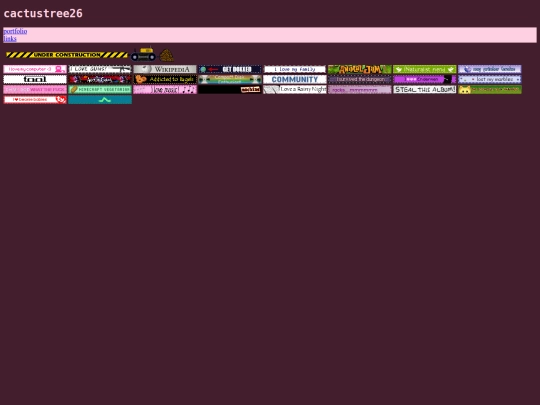Click the 'I love beanie babies' ty badge

pyautogui.click(x=35, y=100)
